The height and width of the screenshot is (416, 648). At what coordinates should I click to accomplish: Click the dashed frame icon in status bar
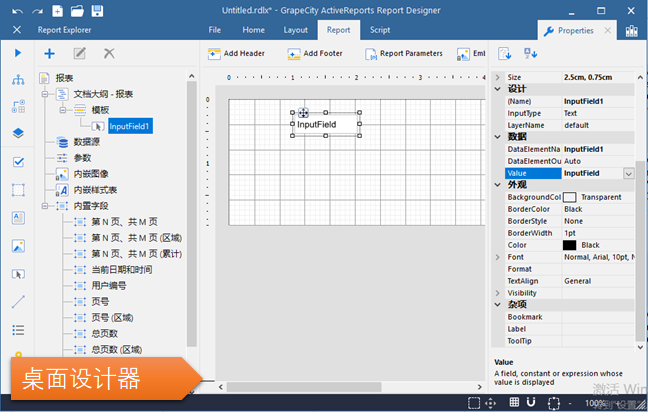coord(554,403)
